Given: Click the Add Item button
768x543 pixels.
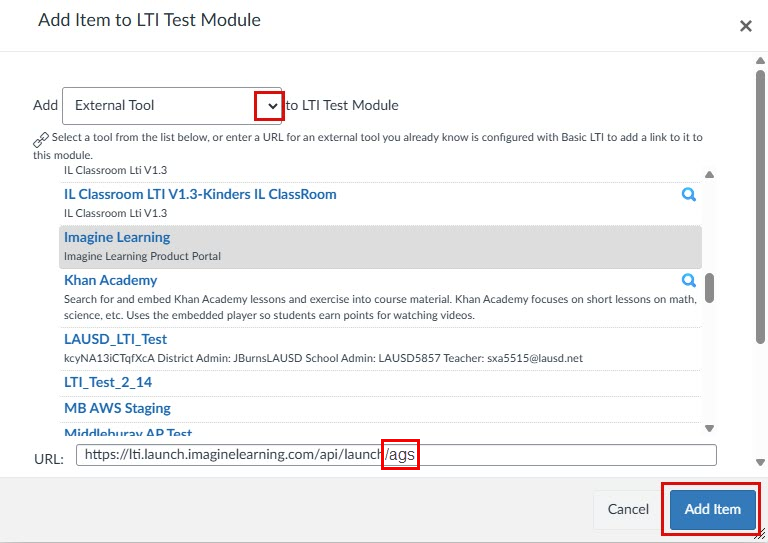Looking at the screenshot, I should coord(713,510).
